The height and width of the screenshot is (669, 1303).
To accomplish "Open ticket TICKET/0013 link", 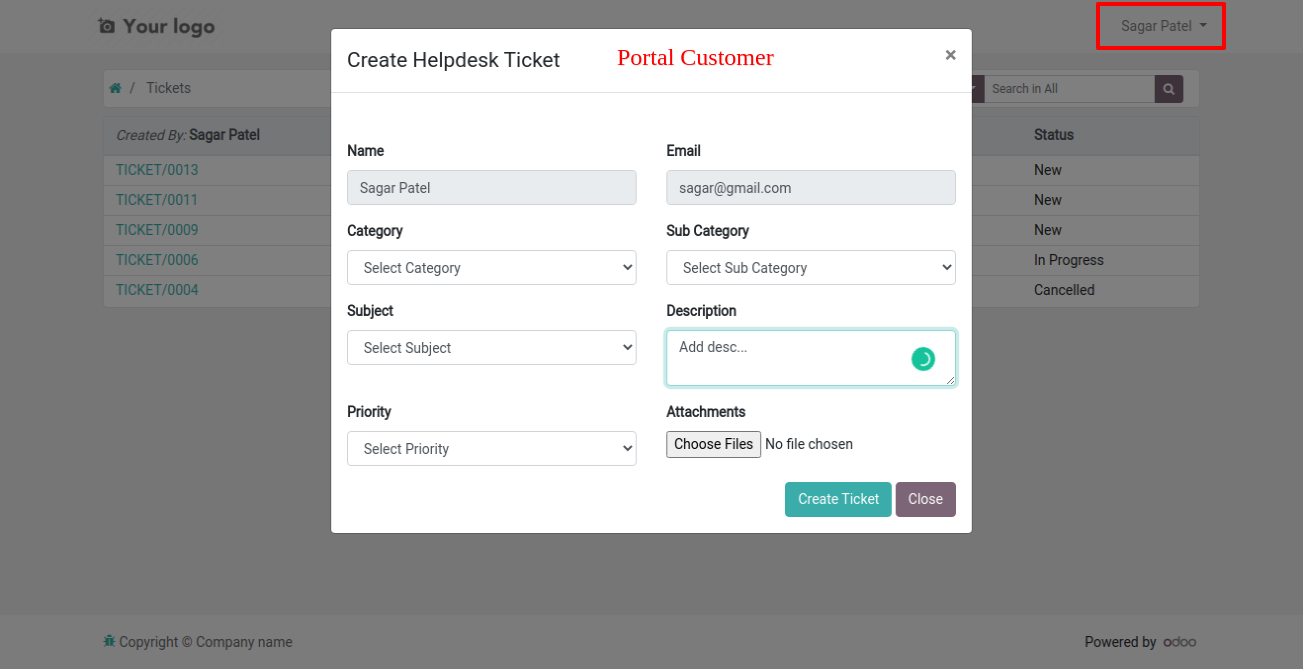I will (157, 170).
